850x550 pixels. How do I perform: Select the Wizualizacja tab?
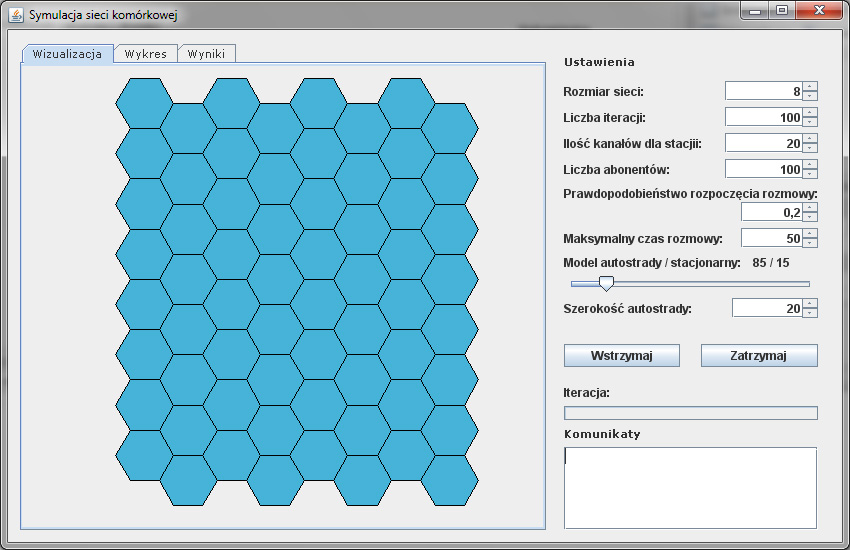tap(67, 54)
